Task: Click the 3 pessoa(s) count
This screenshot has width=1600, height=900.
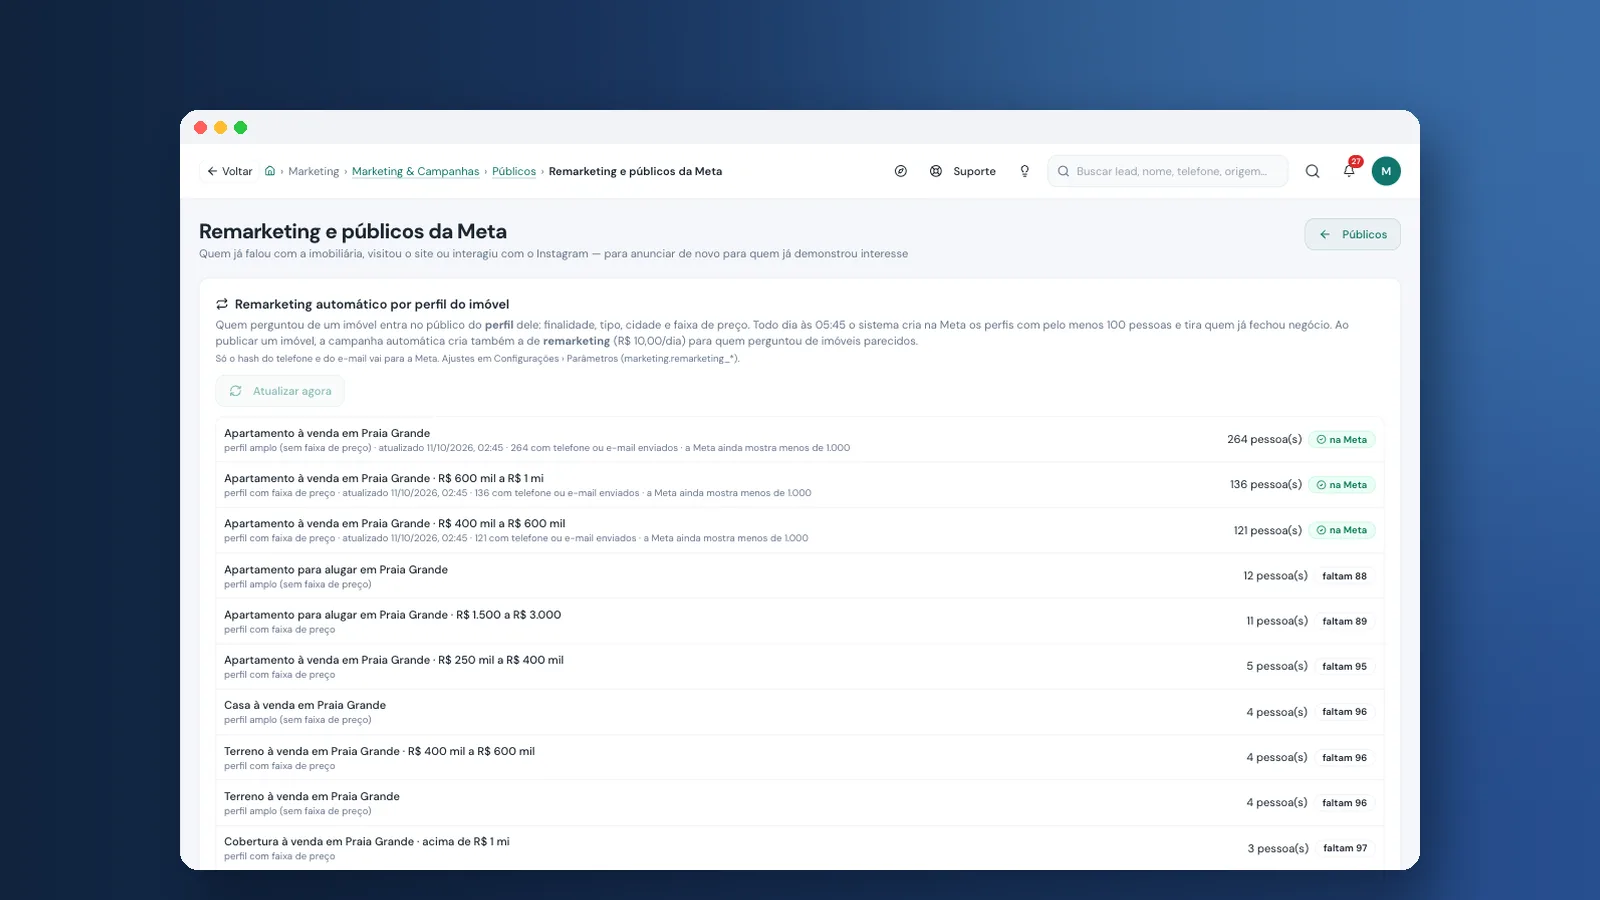Action: (1278, 848)
